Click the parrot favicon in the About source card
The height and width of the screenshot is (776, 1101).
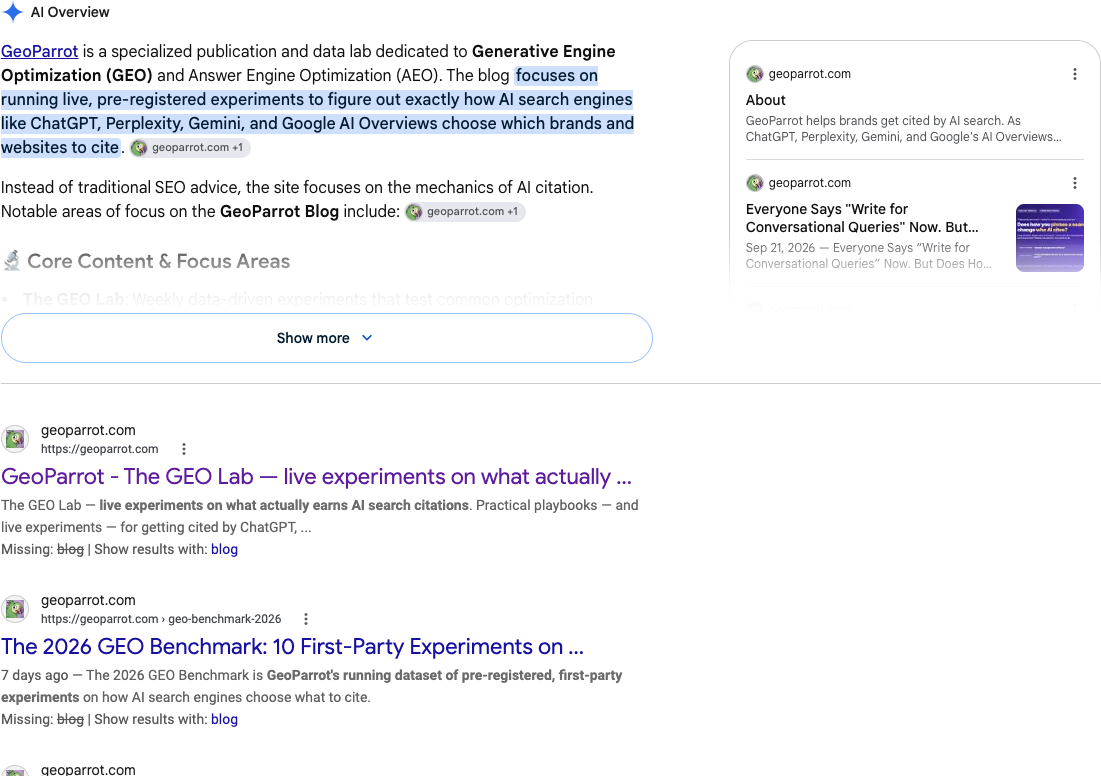point(755,74)
